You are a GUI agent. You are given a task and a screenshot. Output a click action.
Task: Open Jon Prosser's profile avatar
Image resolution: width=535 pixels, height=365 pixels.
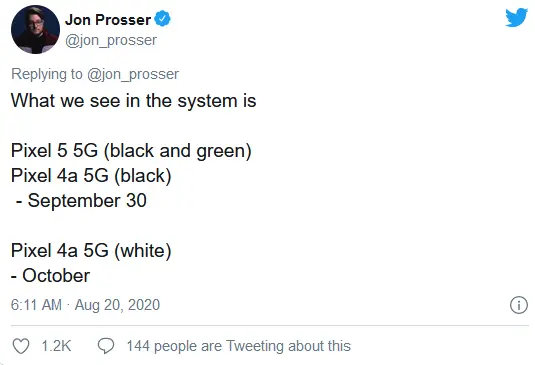coord(35,29)
